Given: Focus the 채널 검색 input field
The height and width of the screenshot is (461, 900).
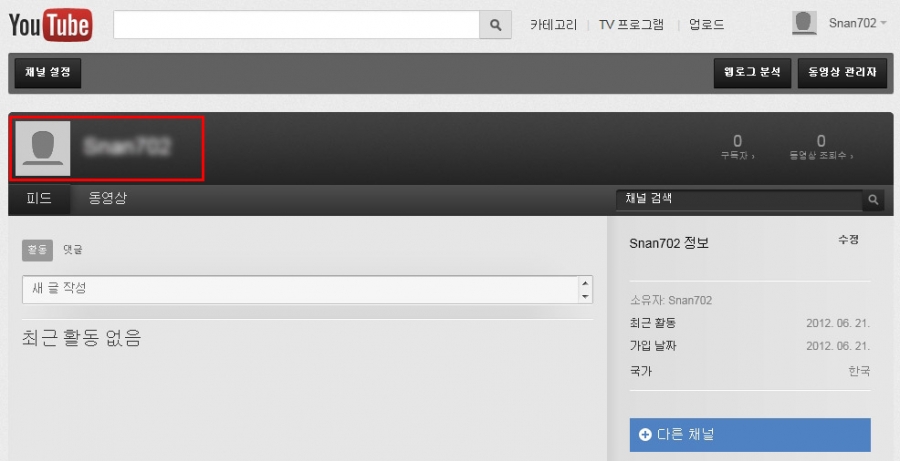Looking at the screenshot, I should tap(738, 200).
